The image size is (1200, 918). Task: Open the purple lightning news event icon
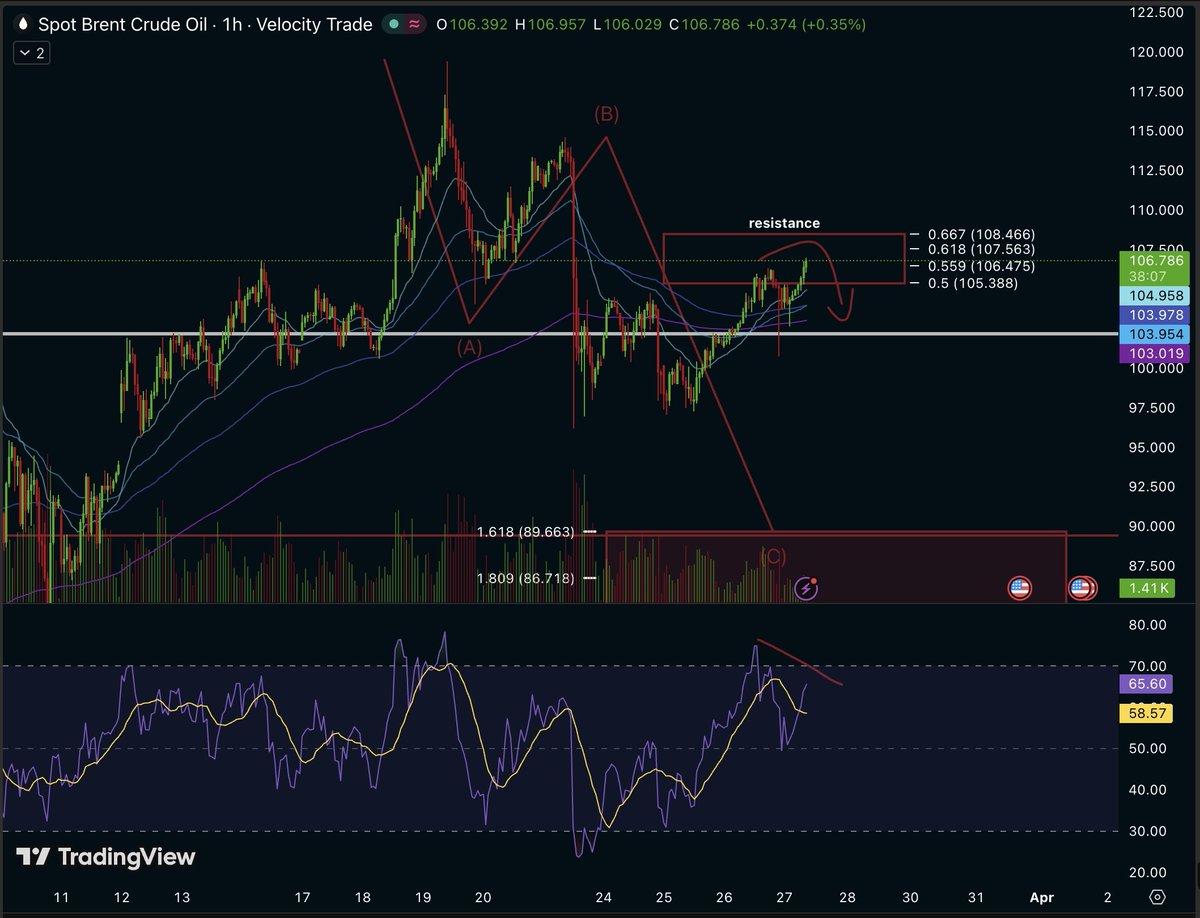(x=806, y=588)
